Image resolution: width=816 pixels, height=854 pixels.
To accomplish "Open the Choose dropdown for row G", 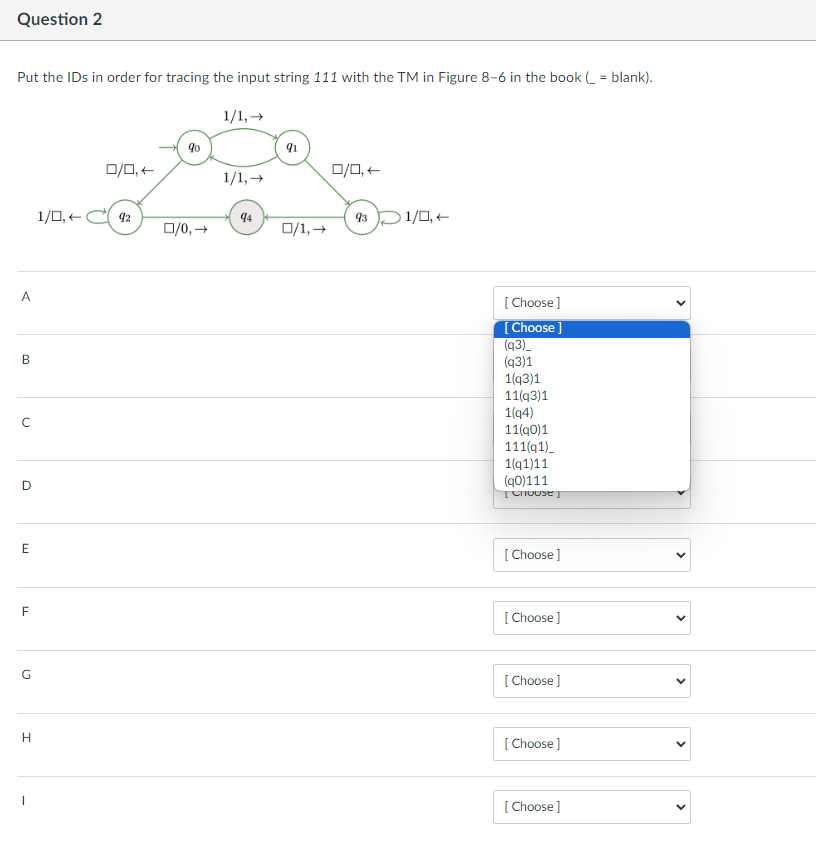I will point(591,680).
